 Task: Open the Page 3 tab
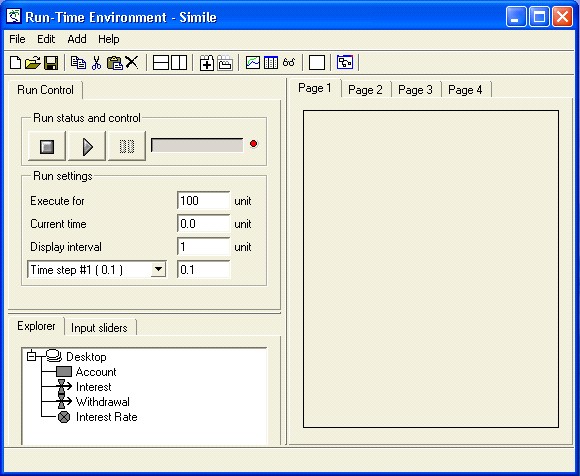click(415, 90)
